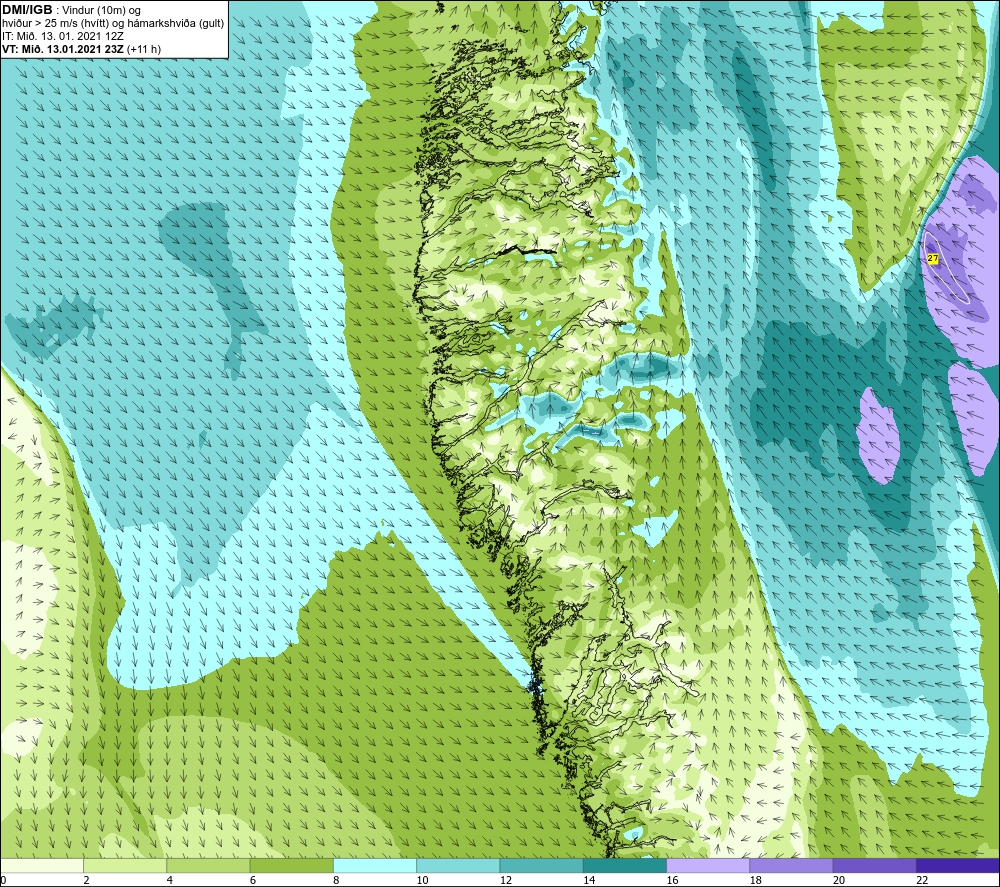Click the DMI/IGB title text
This screenshot has height=887, width=1000.
[x=27, y=10]
